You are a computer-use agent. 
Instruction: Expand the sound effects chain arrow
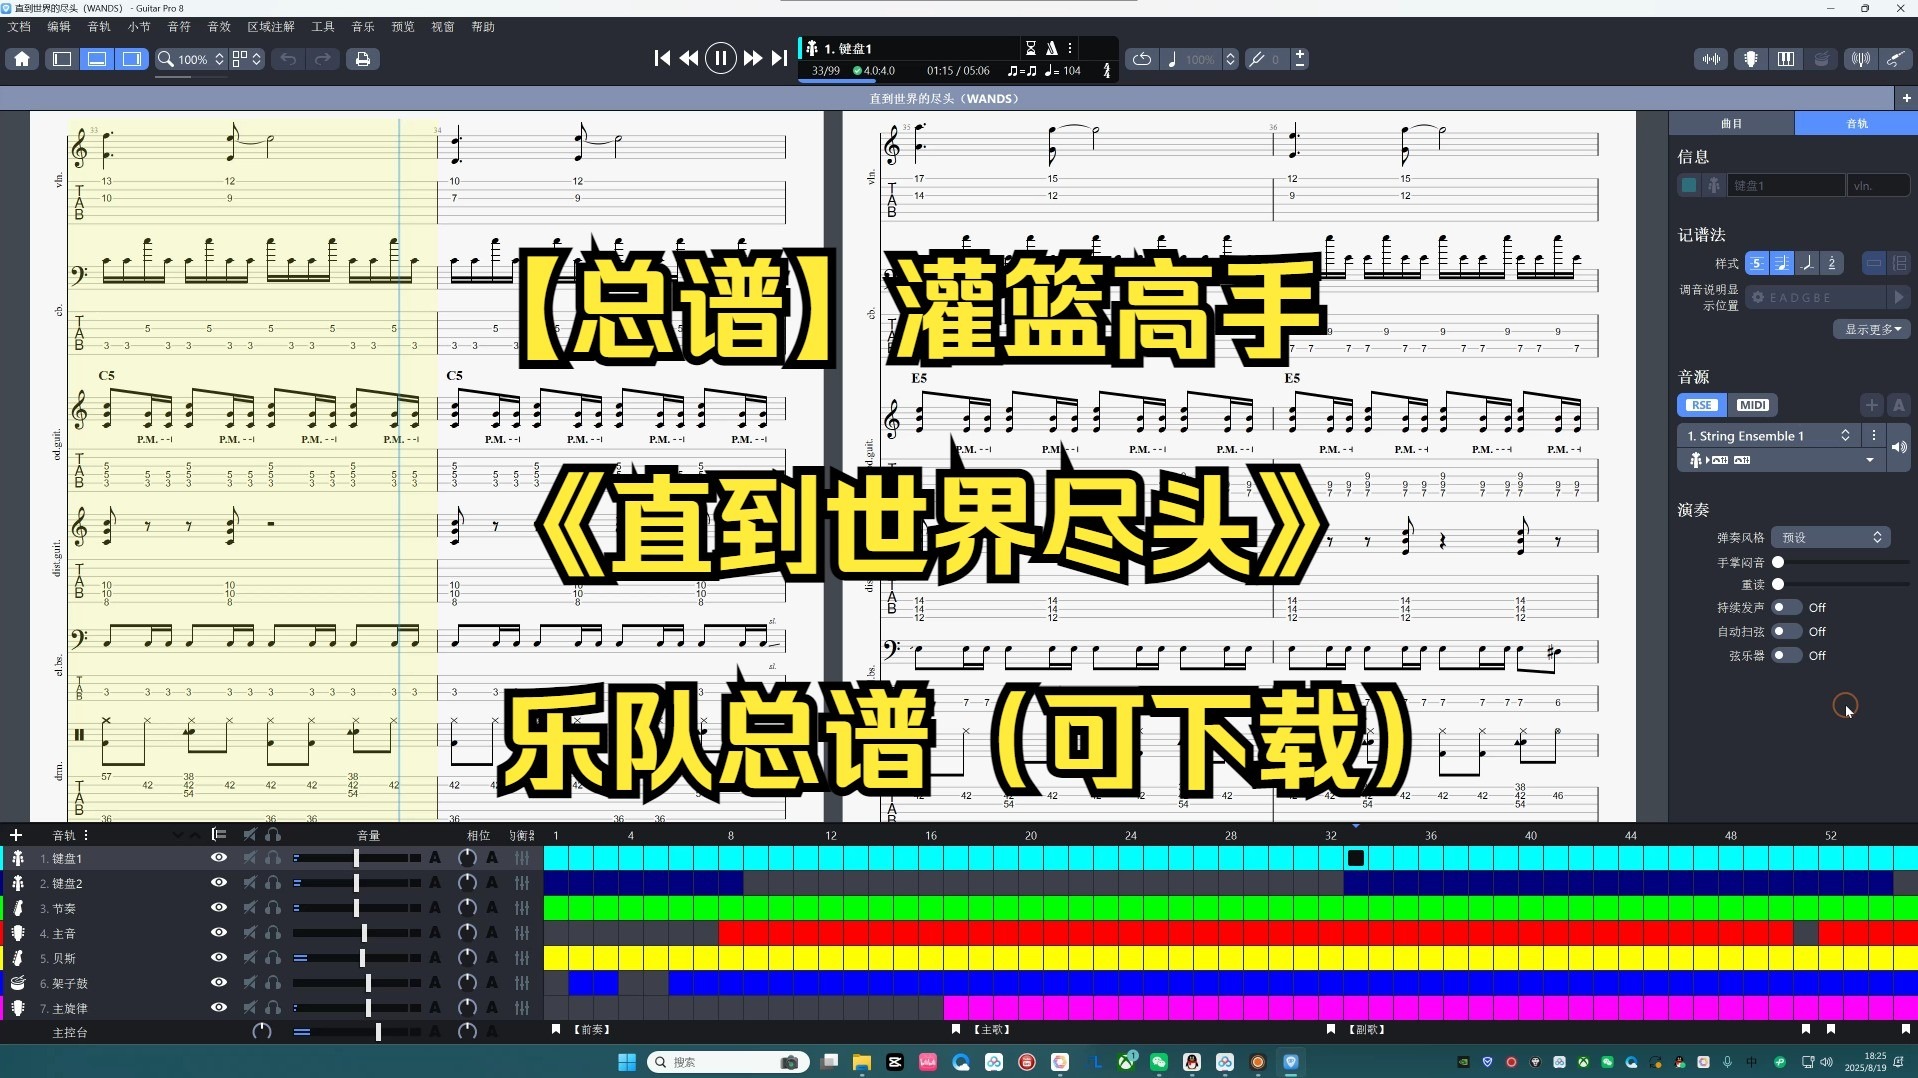[x=1869, y=460]
